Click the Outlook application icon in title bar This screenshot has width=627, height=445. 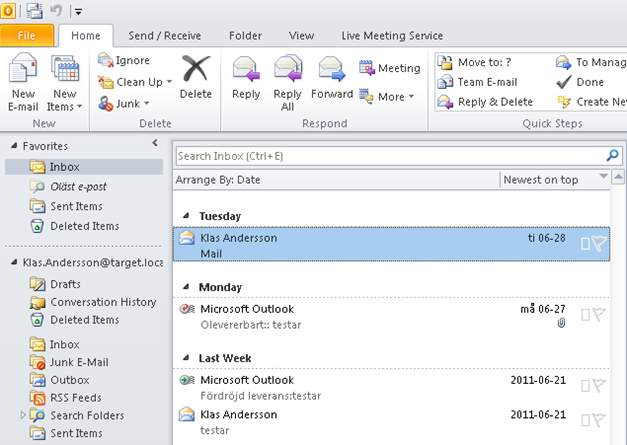point(8,10)
